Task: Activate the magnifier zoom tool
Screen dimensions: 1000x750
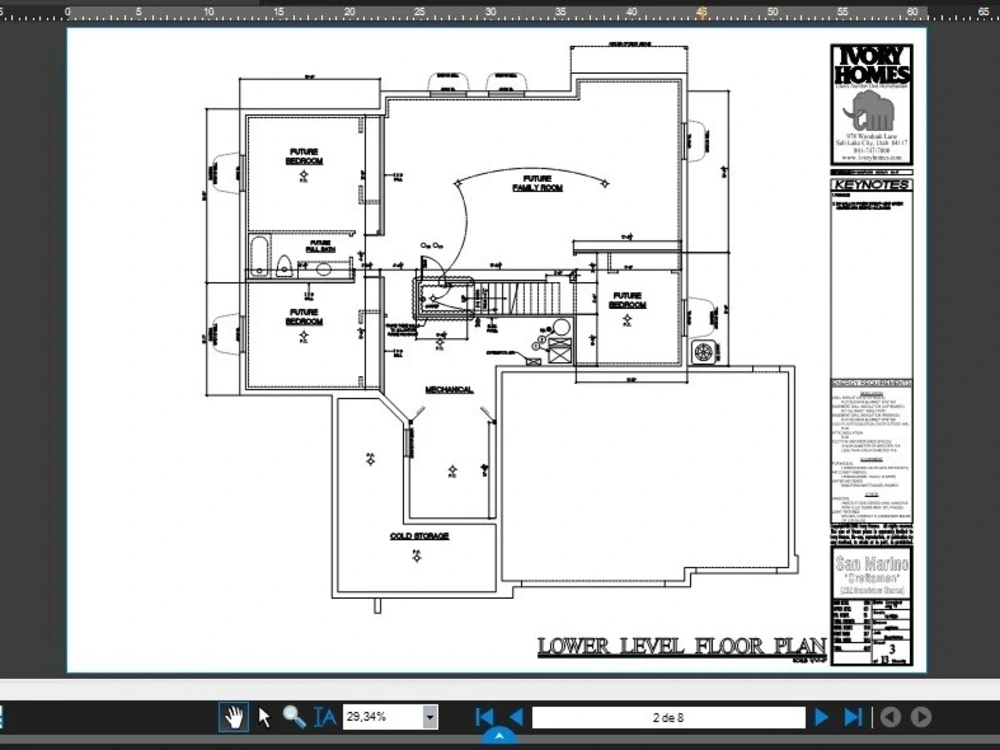Action: click(292, 716)
